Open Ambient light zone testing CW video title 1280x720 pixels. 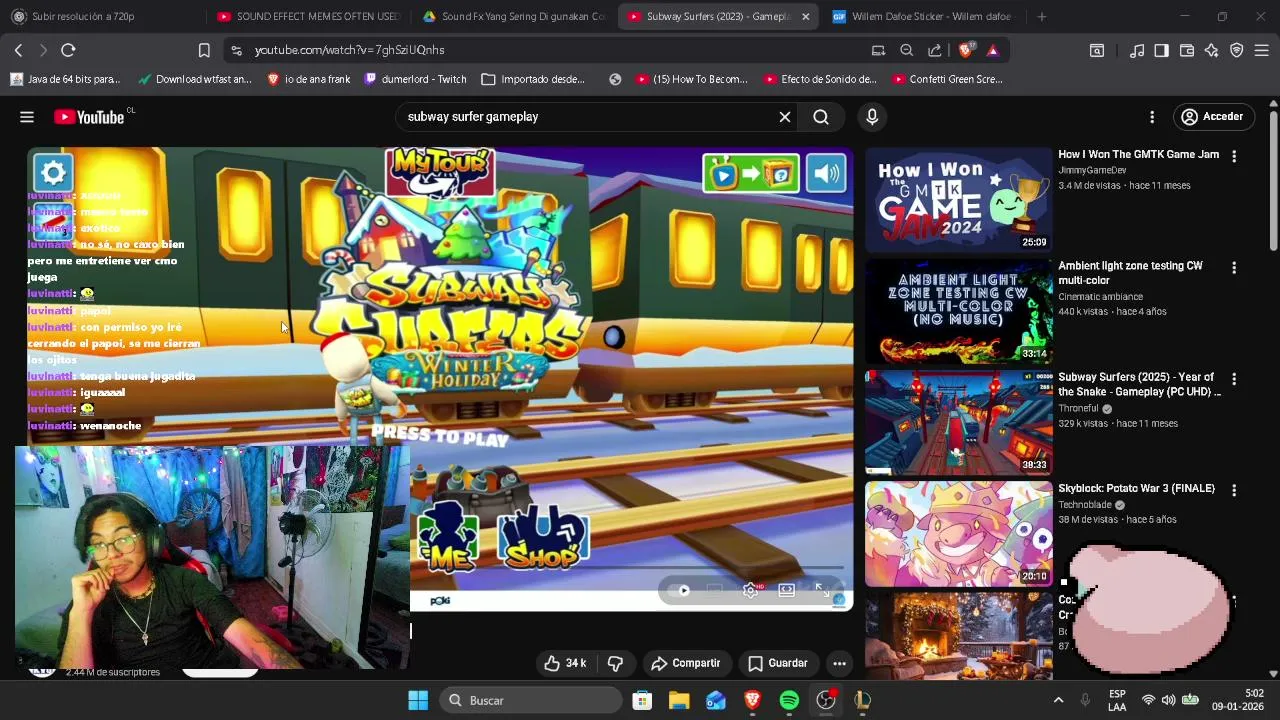click(1130, 273)
